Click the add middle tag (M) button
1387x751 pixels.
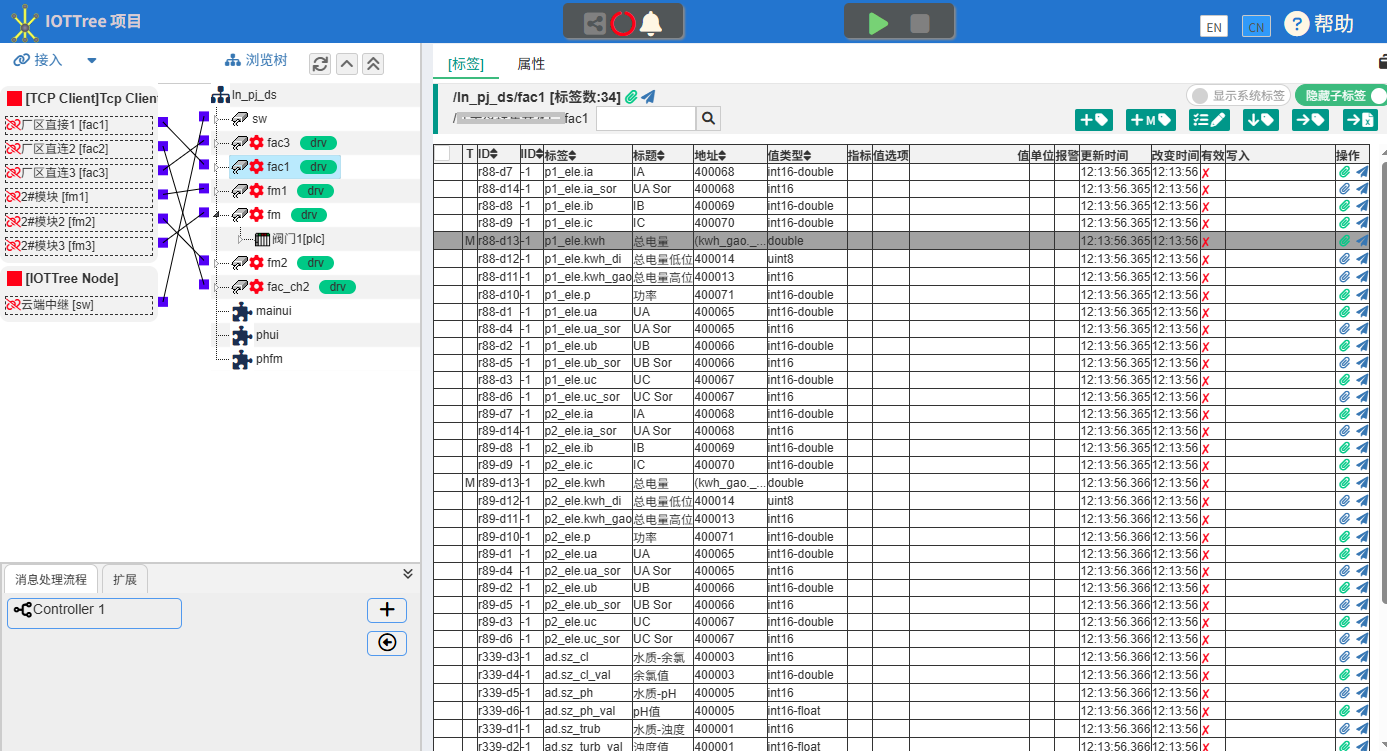point(1150,120)
